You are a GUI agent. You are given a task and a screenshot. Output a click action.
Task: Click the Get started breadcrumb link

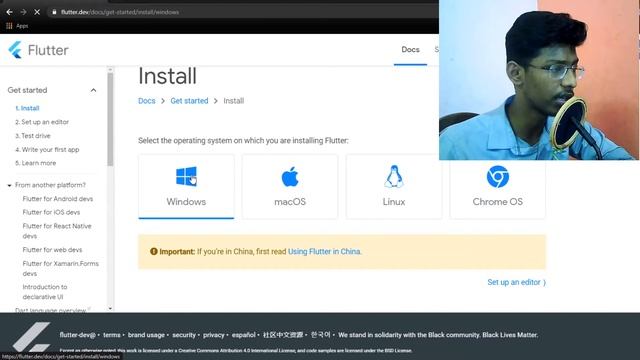[x=189, y=101]
